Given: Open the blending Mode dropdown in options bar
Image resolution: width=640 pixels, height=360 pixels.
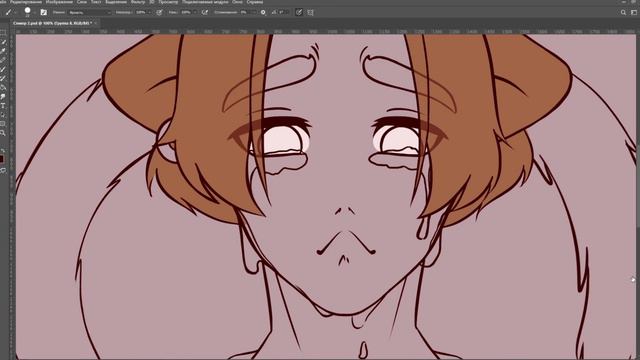Looking at the screenshot, I should click(89, 13).
